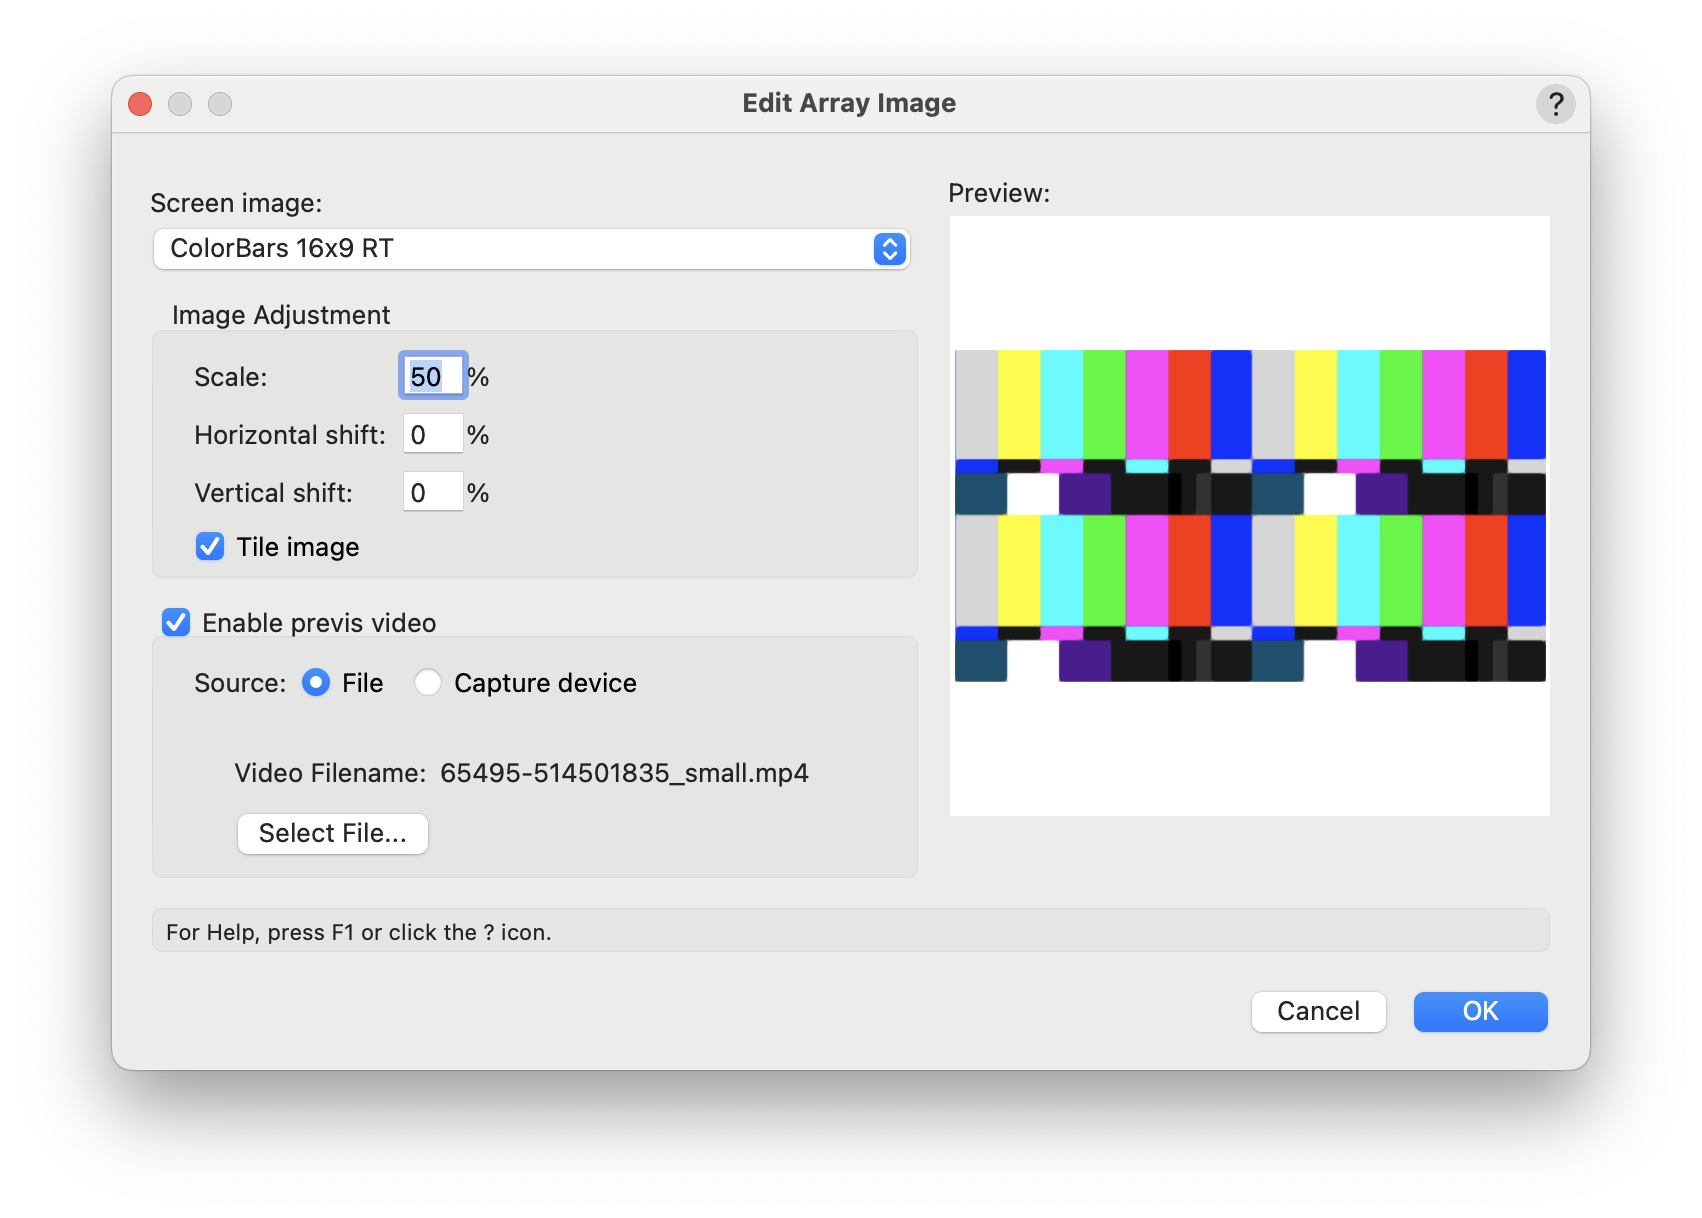Click the dropdown stepper arrows icon

(889, 249)
